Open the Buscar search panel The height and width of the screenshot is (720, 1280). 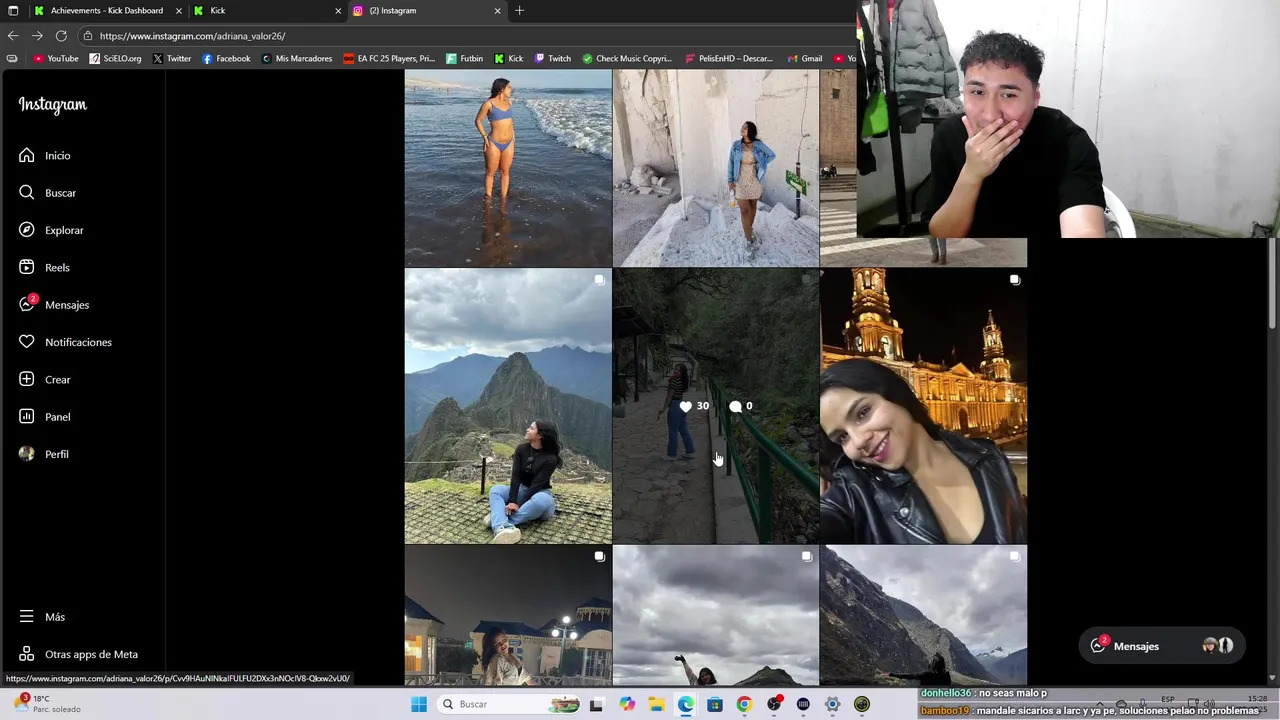[x=47, y=193]
